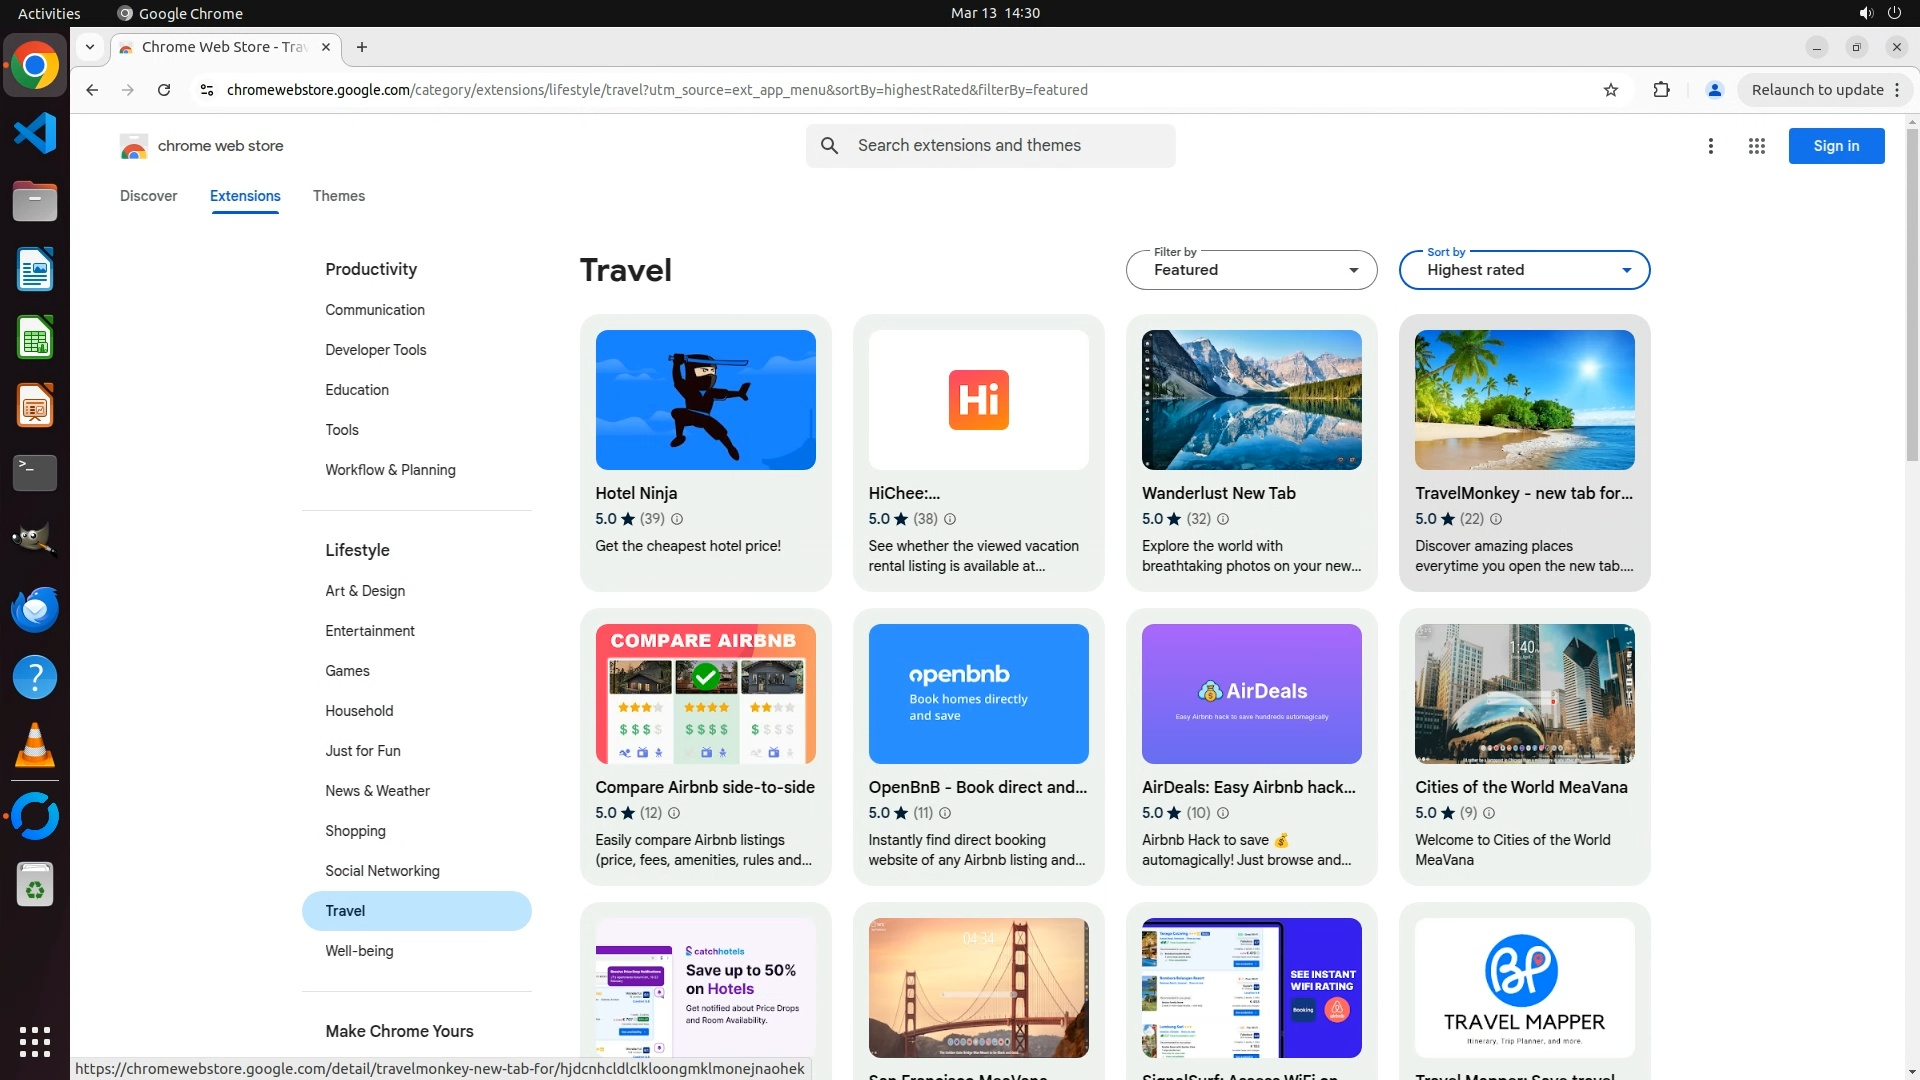
Task: Open Chrome Extensions puzzle icon
Action: pyautogui.click(x=1661, y=90)
